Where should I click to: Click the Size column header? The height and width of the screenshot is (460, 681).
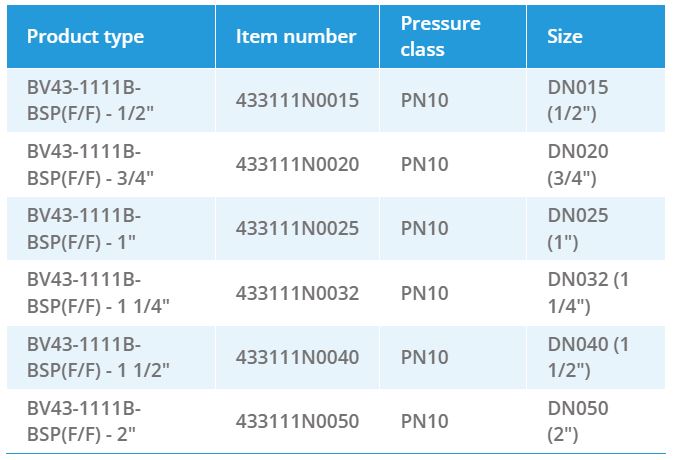(x=565, y=37)
